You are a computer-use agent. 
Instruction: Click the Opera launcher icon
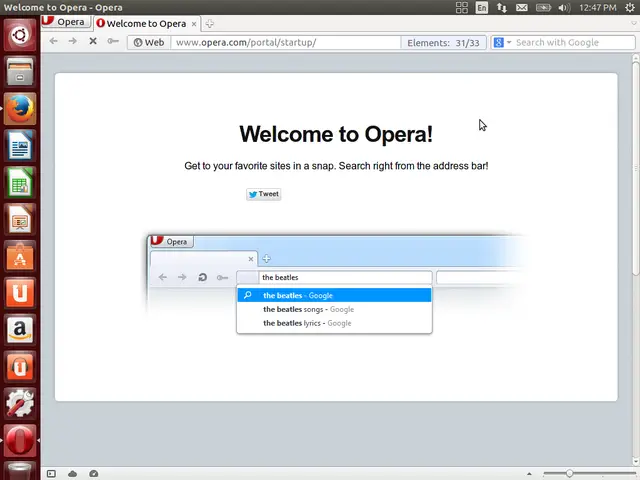tap(20, 440)
